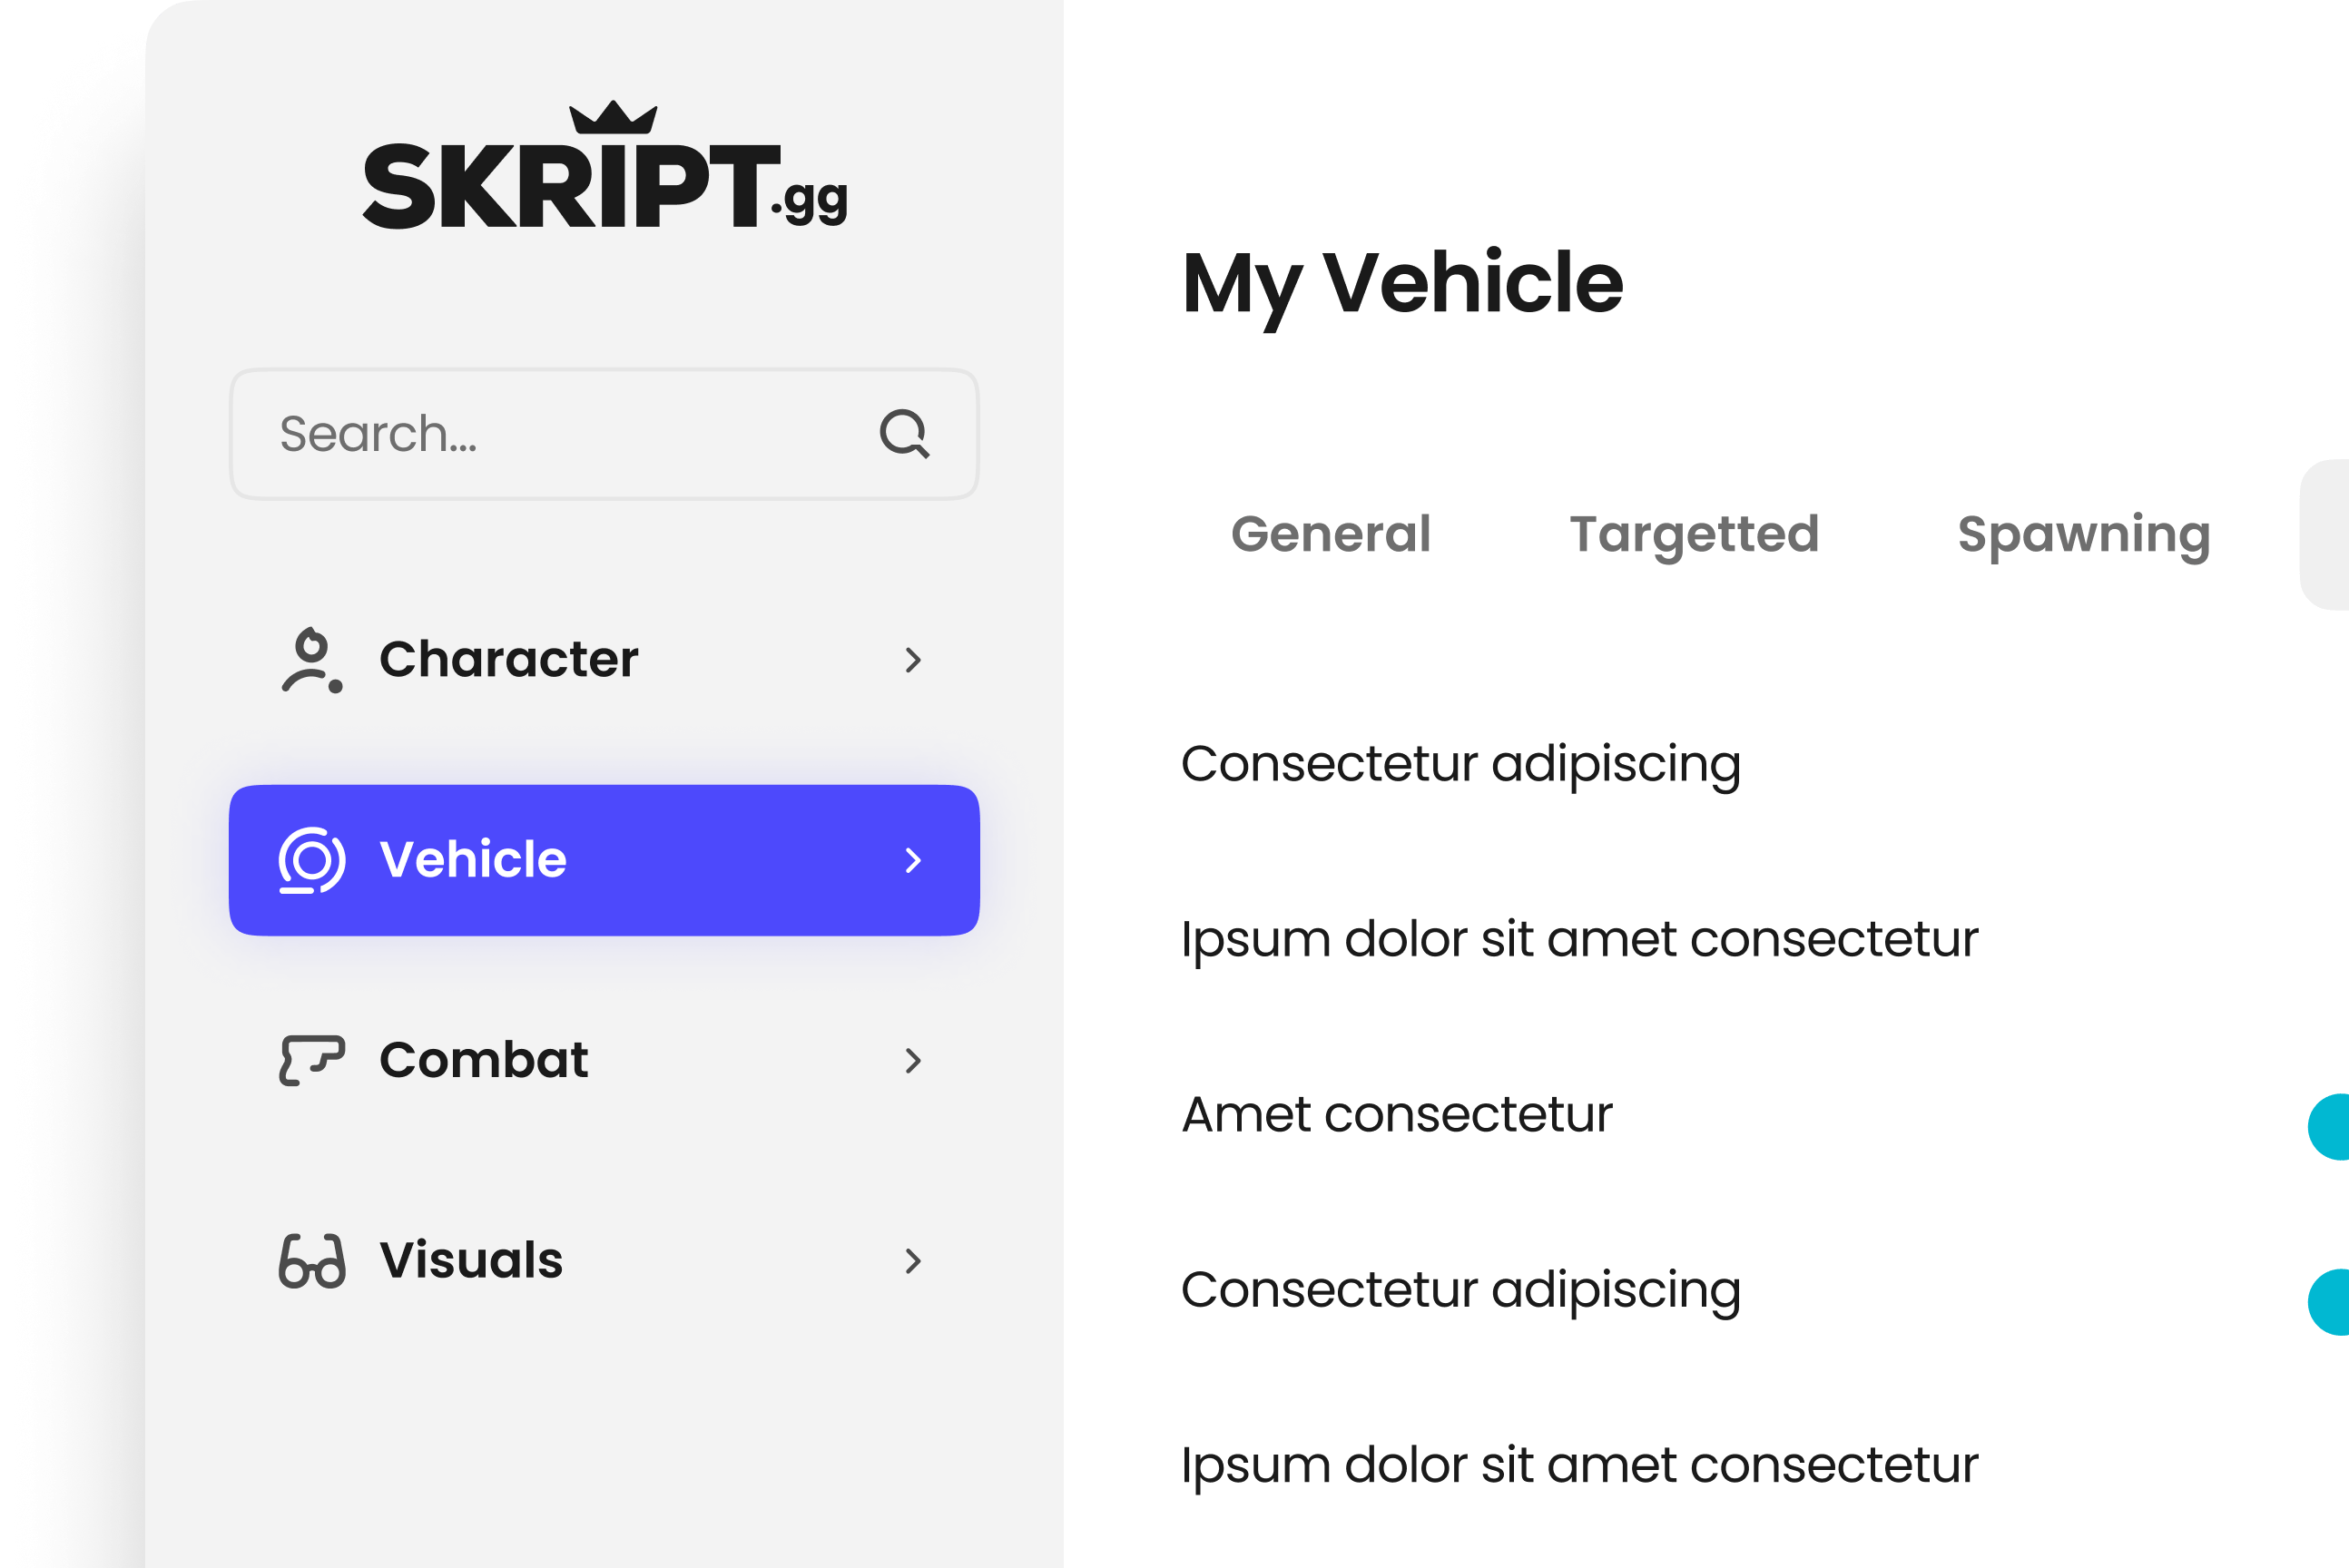Click the magnifier search icon
Viewport: 2349px width, 1568px height.
[904, 434]
